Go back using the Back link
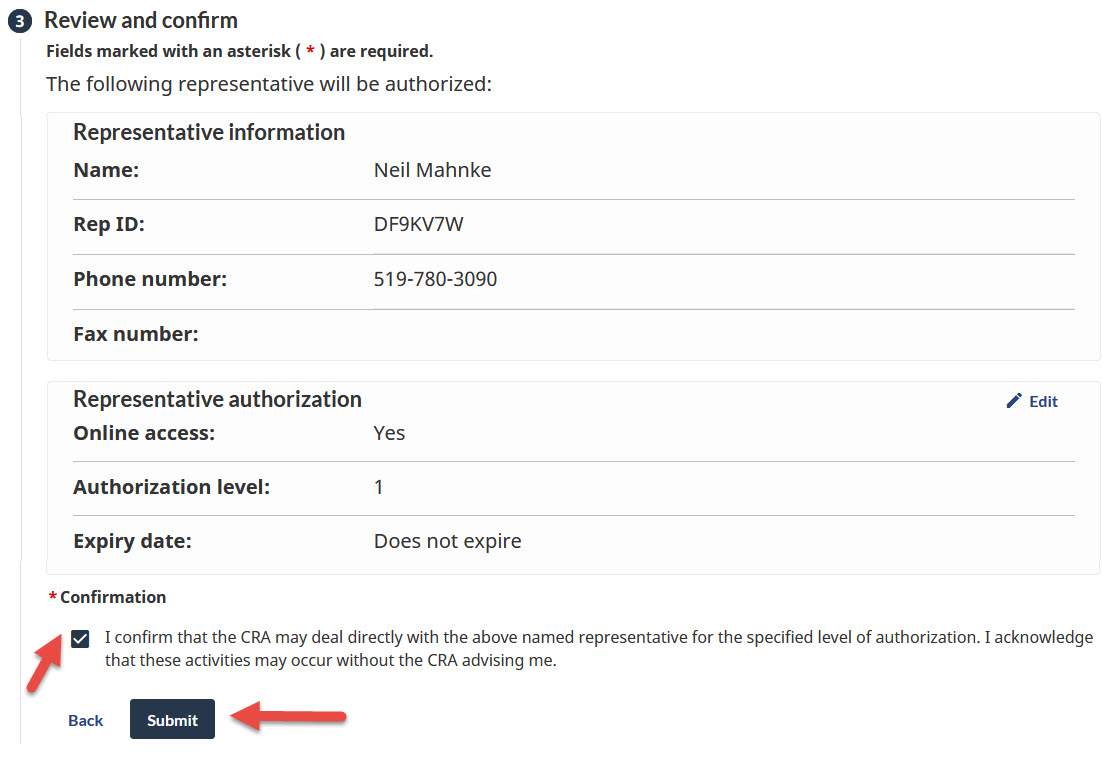The image size is (1103, 758). coord(85,720)
